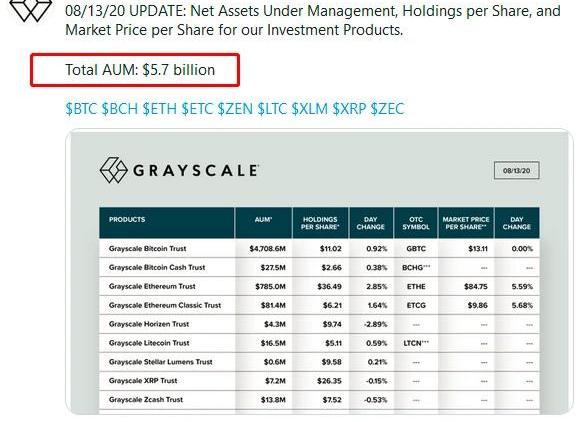This screenshot has height=422, width=582.
Task: Select the Grayscale Ethereum Trust row
Action: tap(319, 287)
